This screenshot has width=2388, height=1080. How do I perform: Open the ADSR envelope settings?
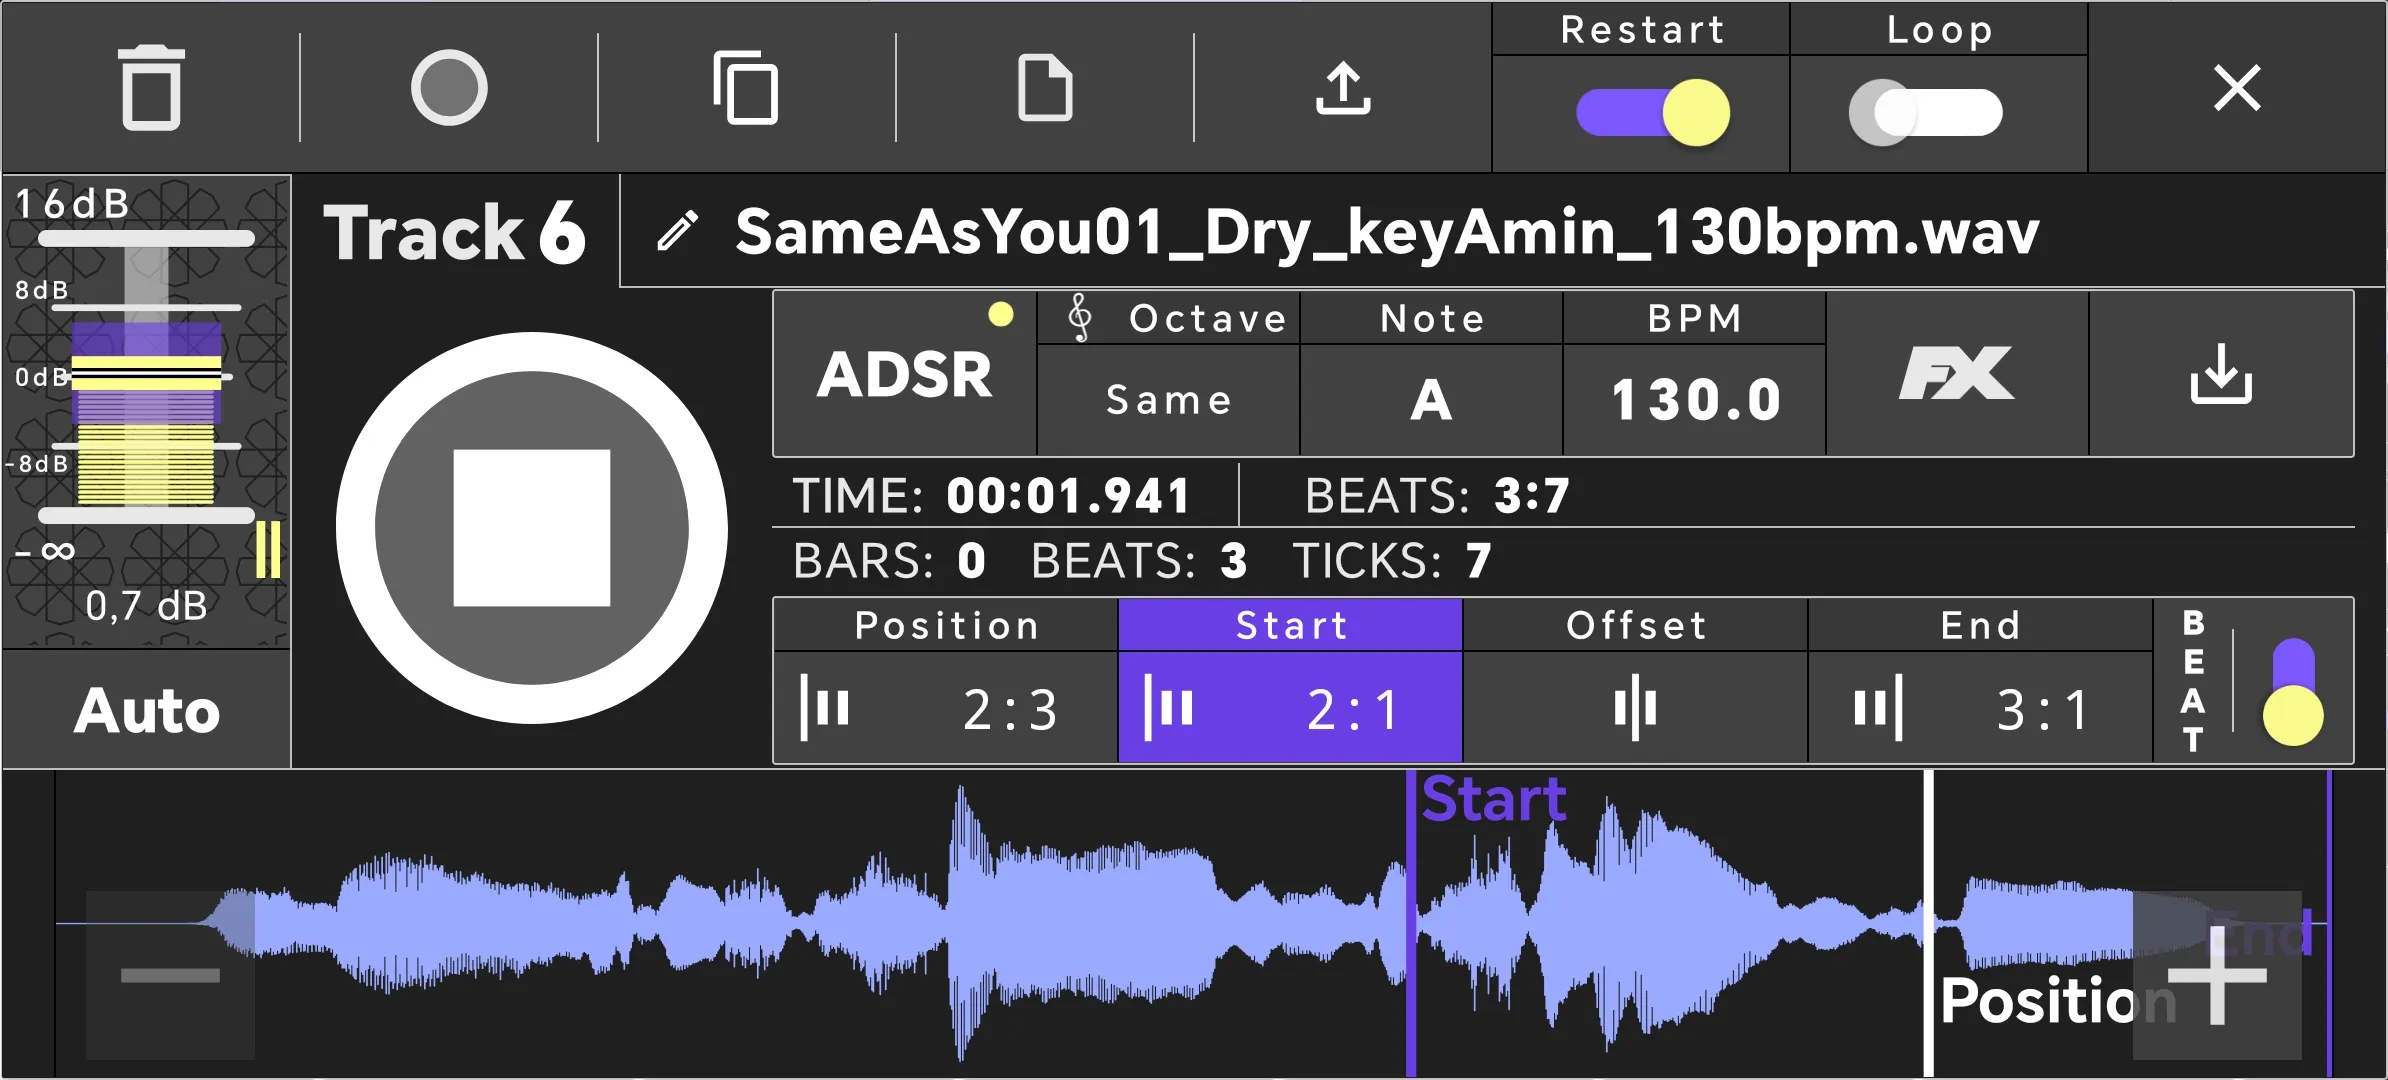(x=904, y=375)
